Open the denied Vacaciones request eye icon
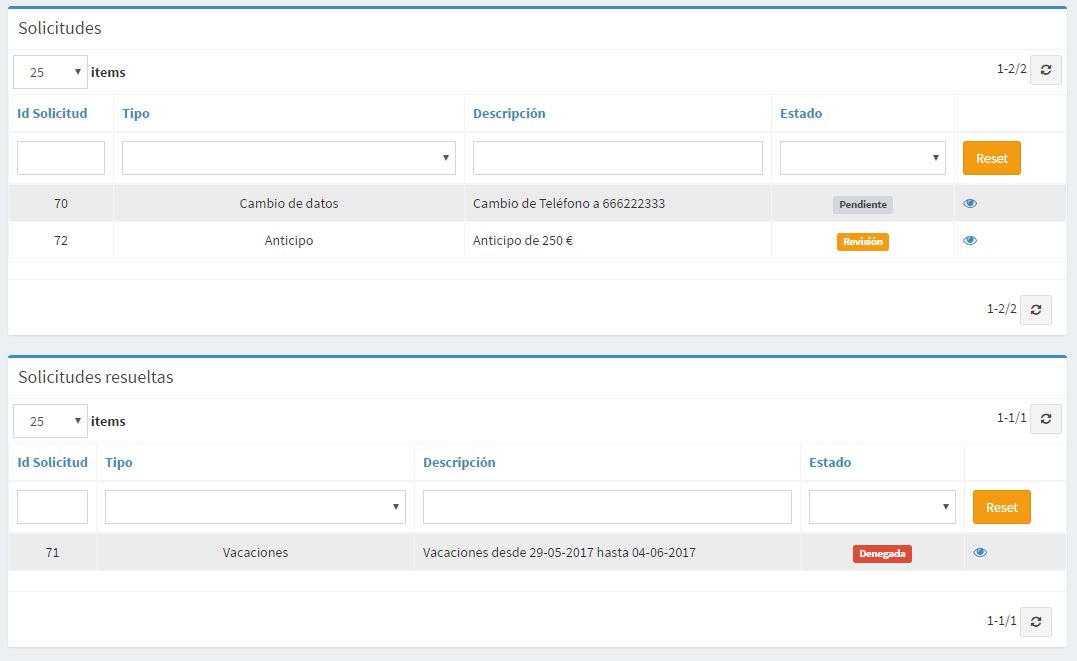 coord(980,552)
